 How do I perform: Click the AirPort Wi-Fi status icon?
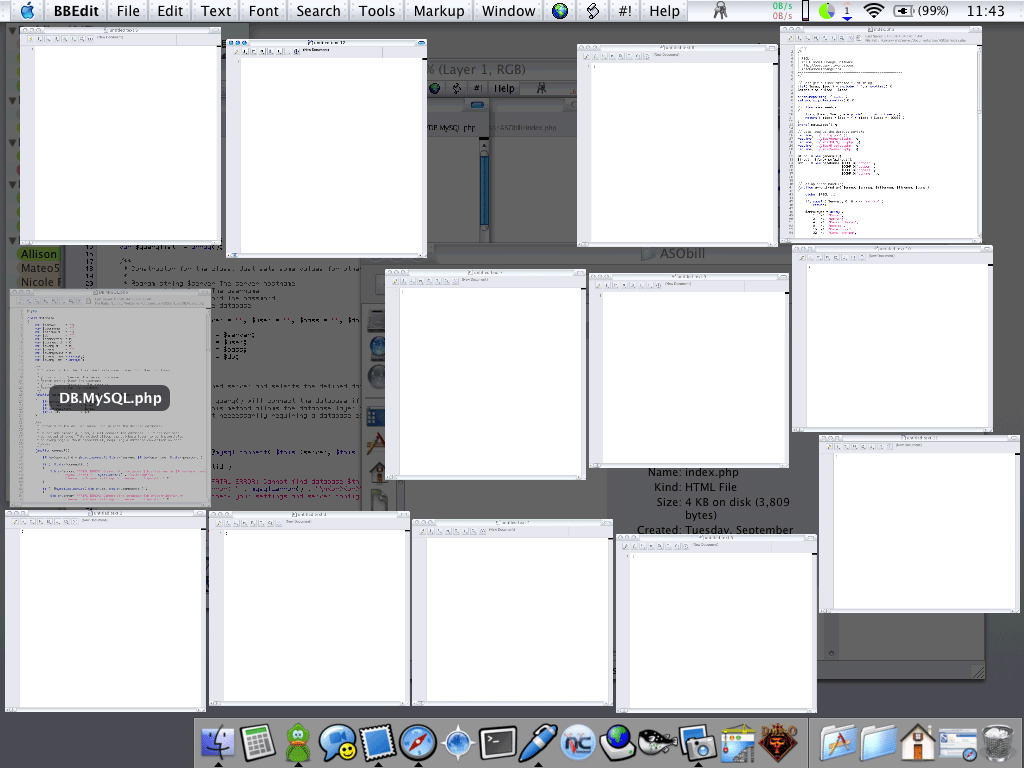pyautogui.click(x=874, y=11)
